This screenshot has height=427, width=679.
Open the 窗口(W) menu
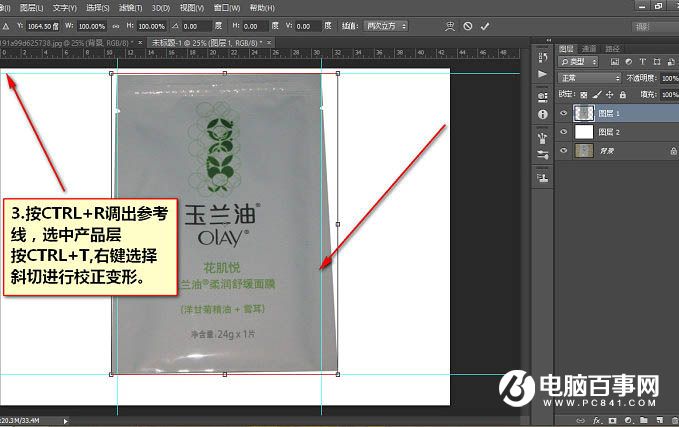click(x=227, y=8)
